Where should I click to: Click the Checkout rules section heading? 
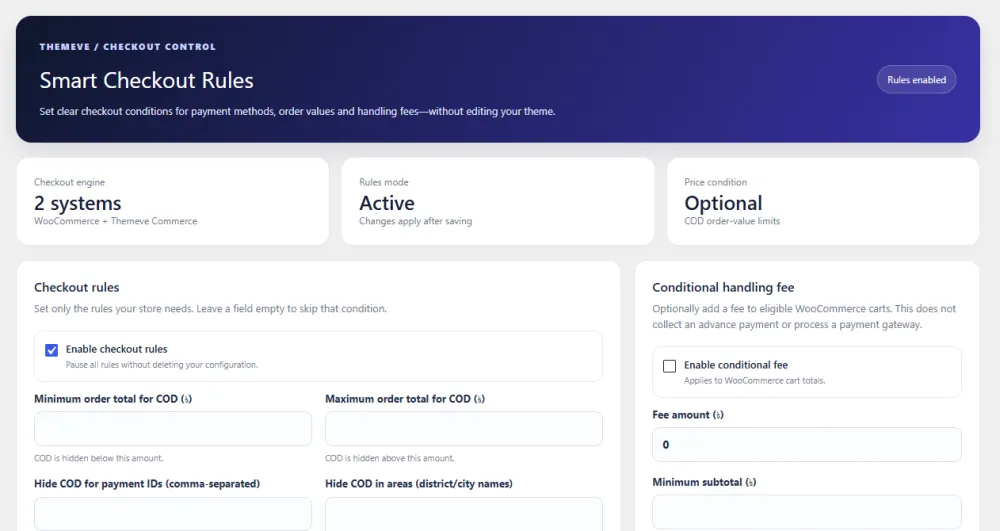tap(77, 287)
